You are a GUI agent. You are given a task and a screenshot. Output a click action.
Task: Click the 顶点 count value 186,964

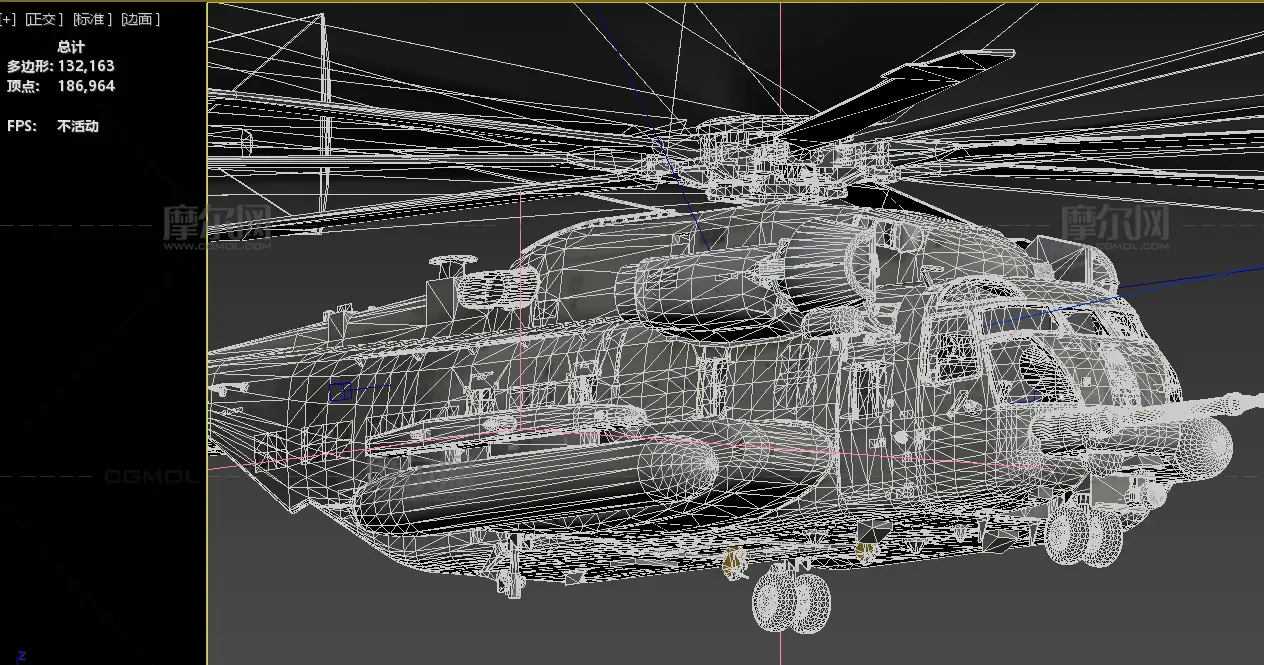(86, 86)
